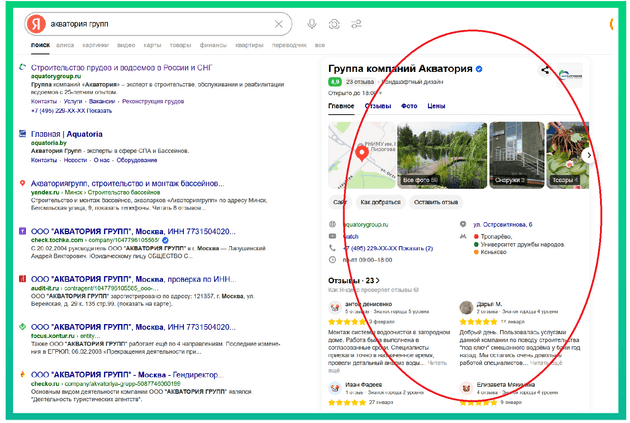Open the 'Реконструкция прудов' sitelink

point(153,101)
